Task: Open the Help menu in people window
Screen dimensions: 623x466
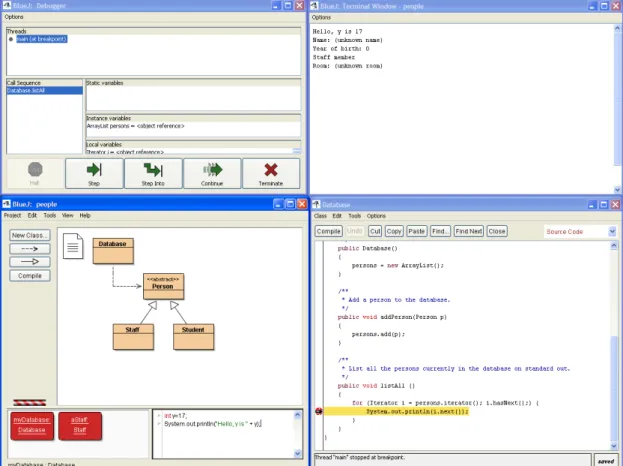Action: (x=85, y=215)
